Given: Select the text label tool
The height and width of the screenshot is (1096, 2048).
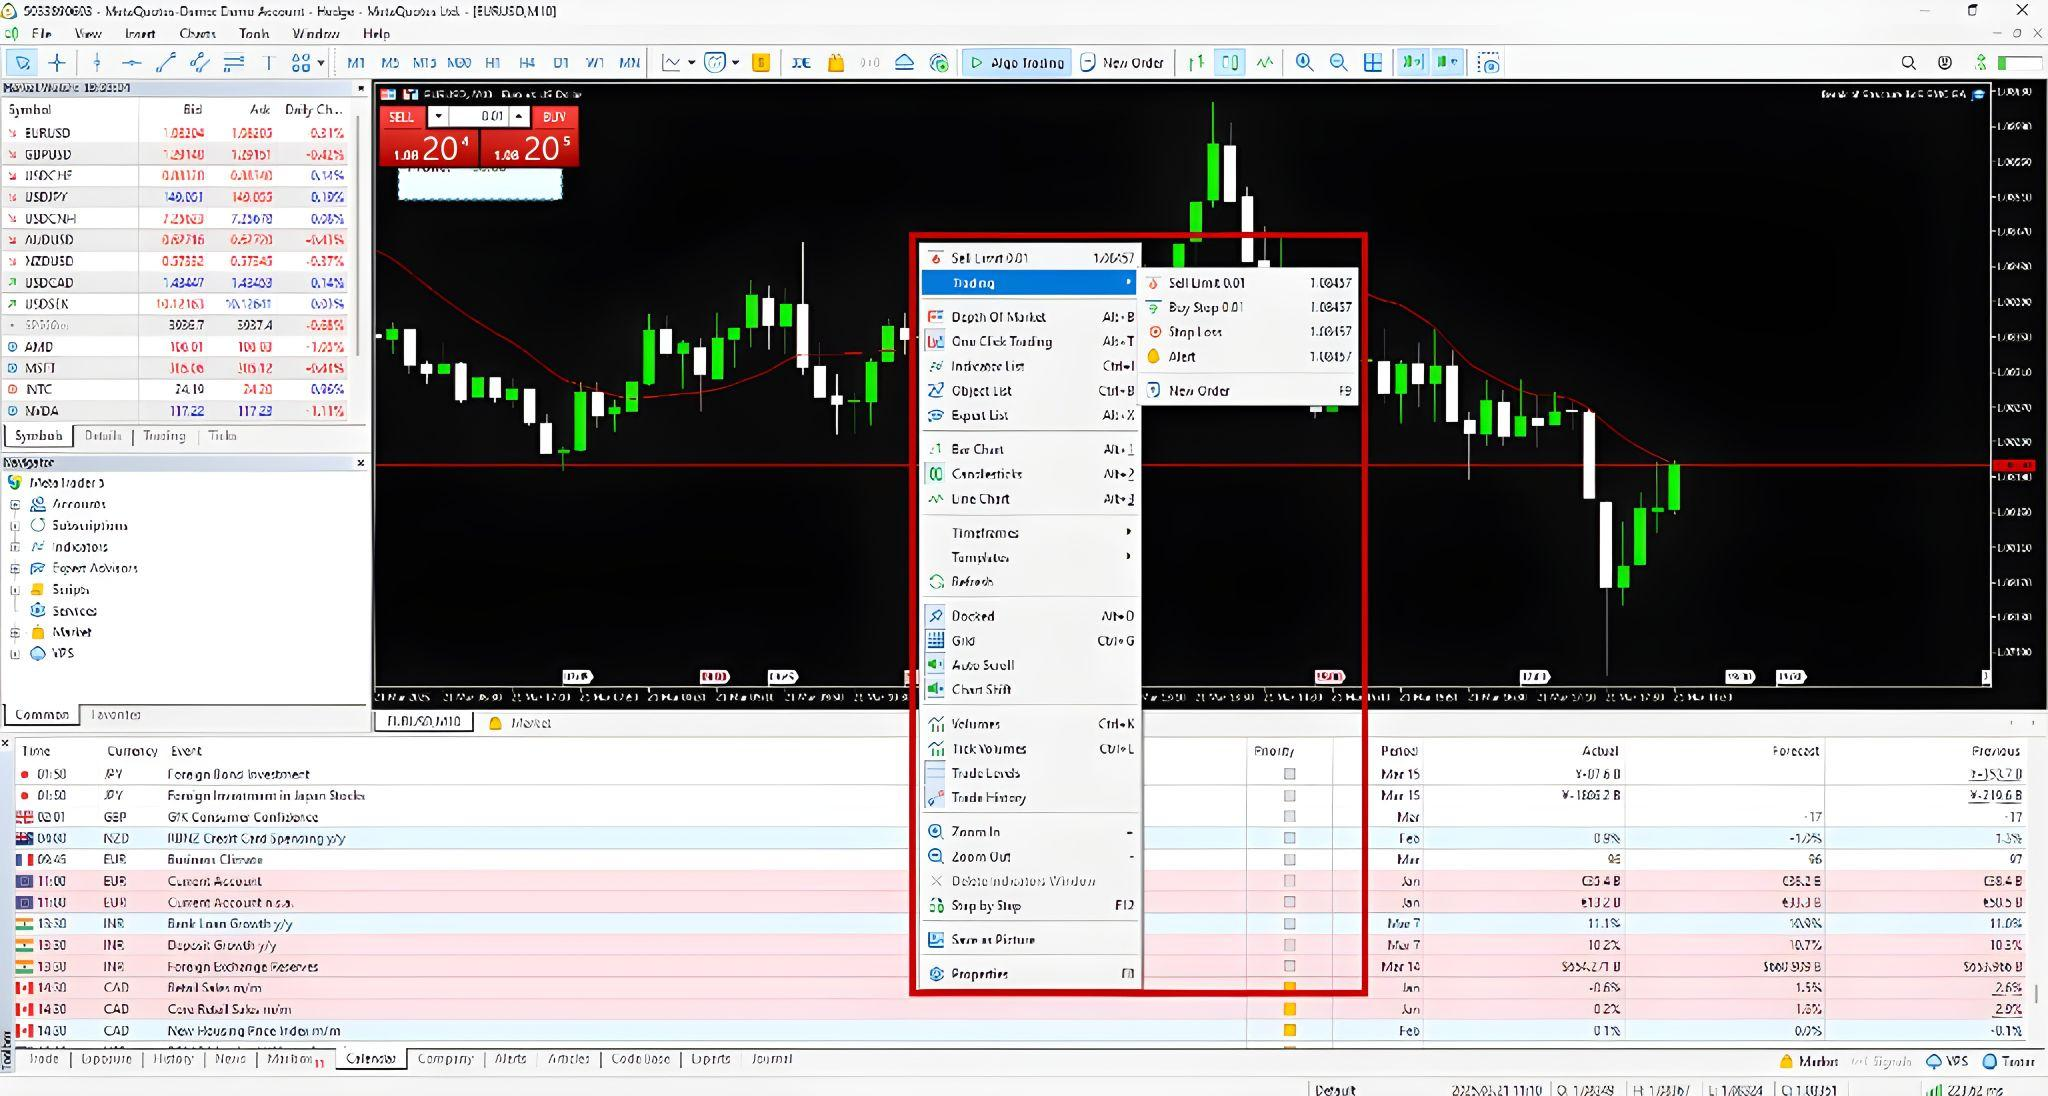Looking at the screenshot, I should click(x=268, y=63).
